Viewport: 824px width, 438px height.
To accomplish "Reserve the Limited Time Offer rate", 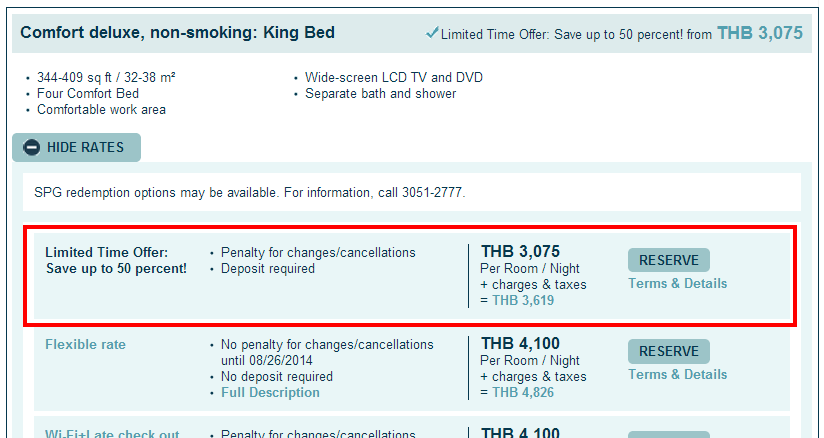I will [x=668, y=260].
